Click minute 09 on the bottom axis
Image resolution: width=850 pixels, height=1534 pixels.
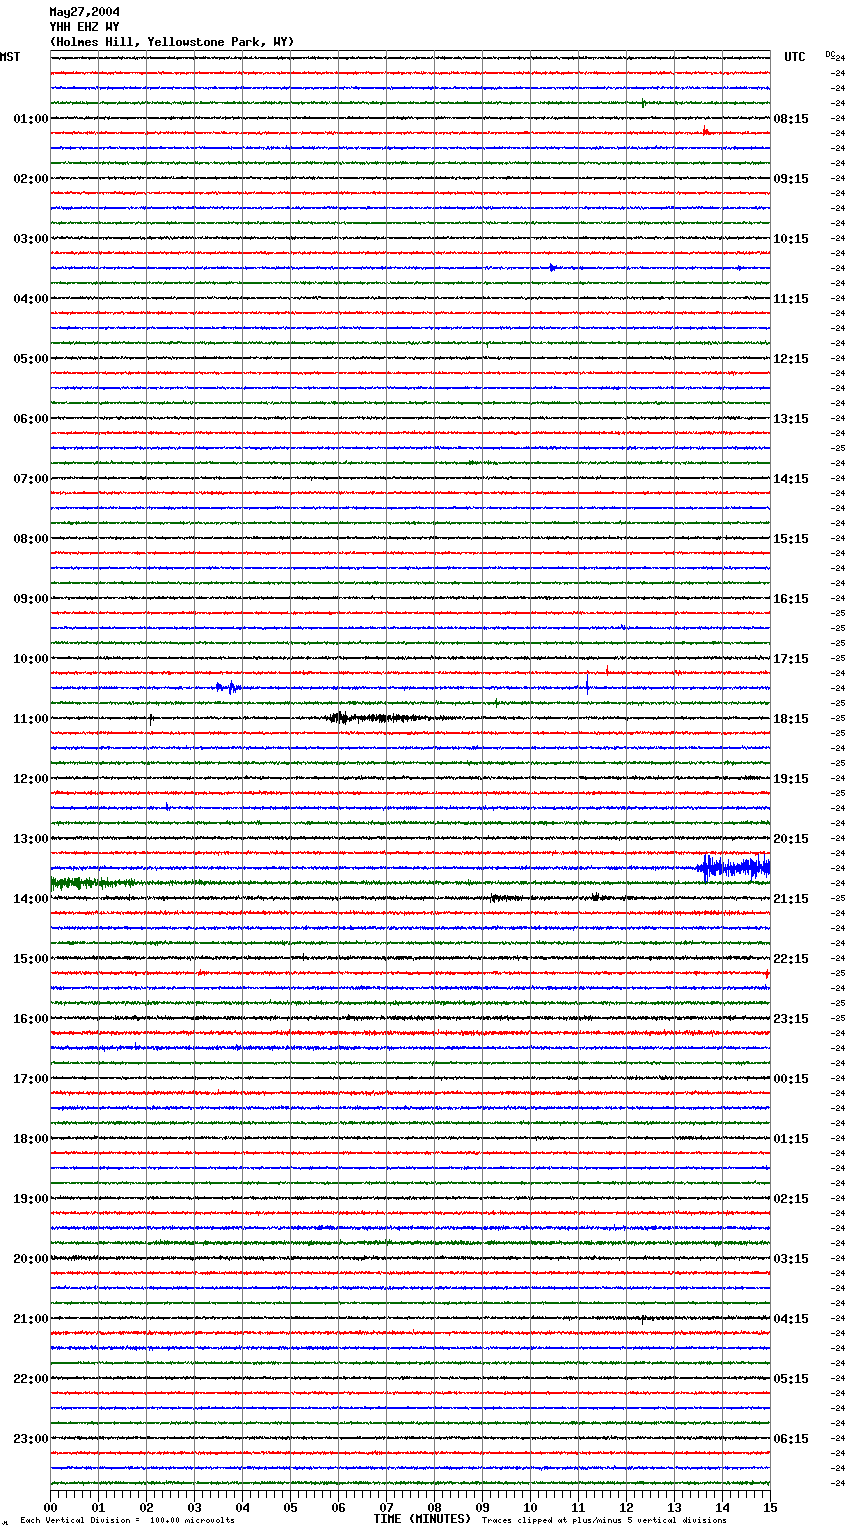coord(482,1507)
